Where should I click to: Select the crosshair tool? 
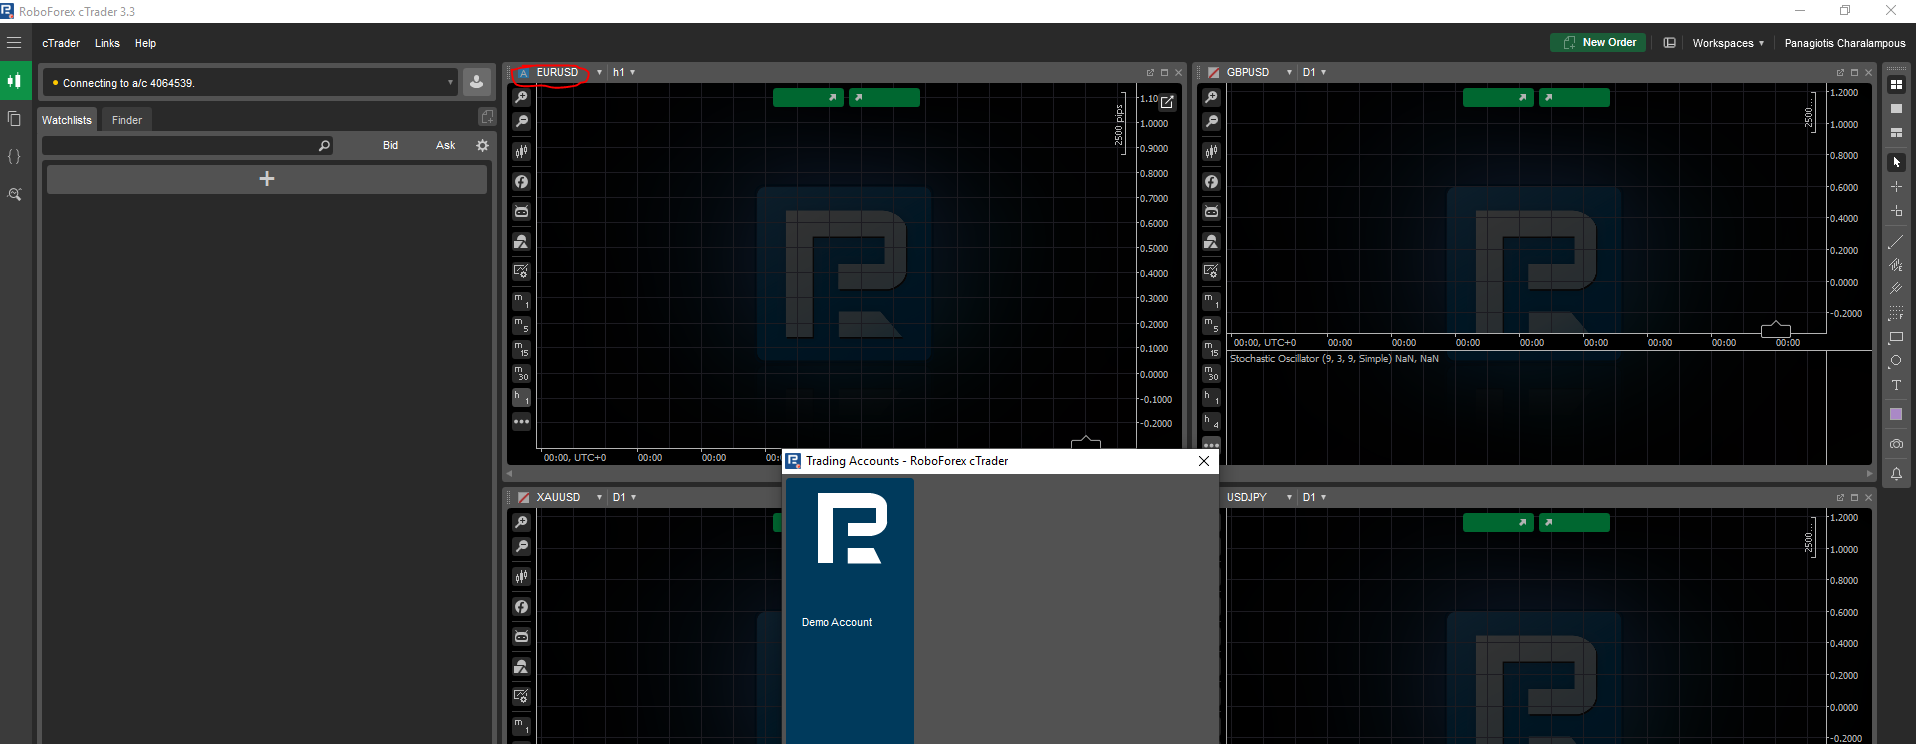(1896, 187)
